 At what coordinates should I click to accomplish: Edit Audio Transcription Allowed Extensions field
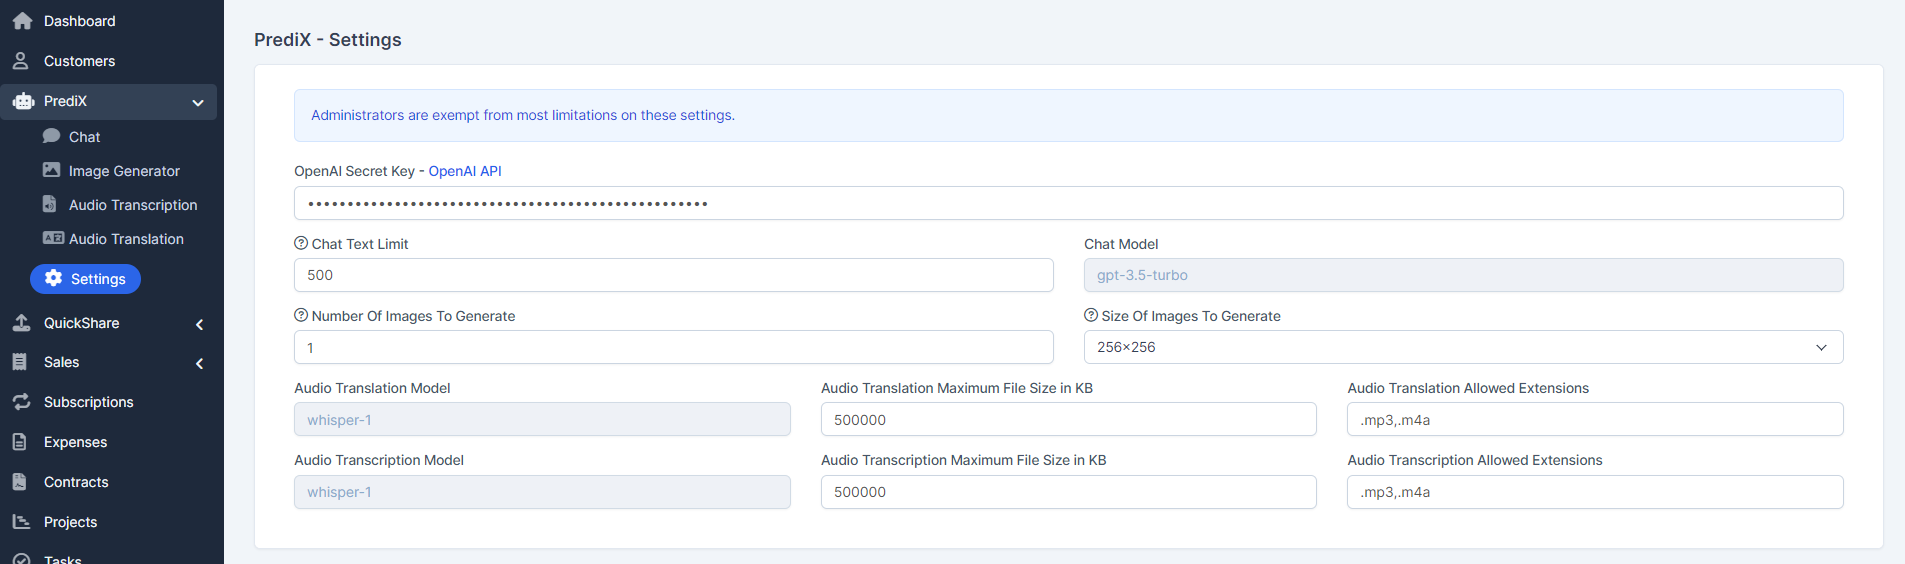point(1595,492)
